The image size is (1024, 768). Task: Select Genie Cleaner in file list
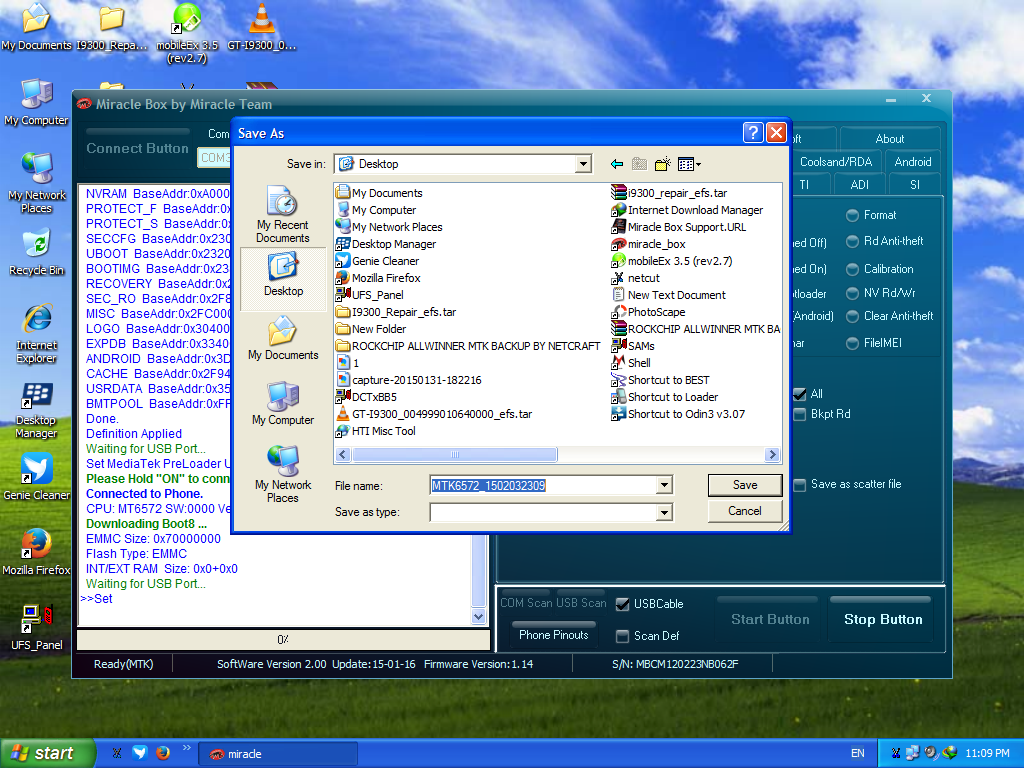(377, 261)
